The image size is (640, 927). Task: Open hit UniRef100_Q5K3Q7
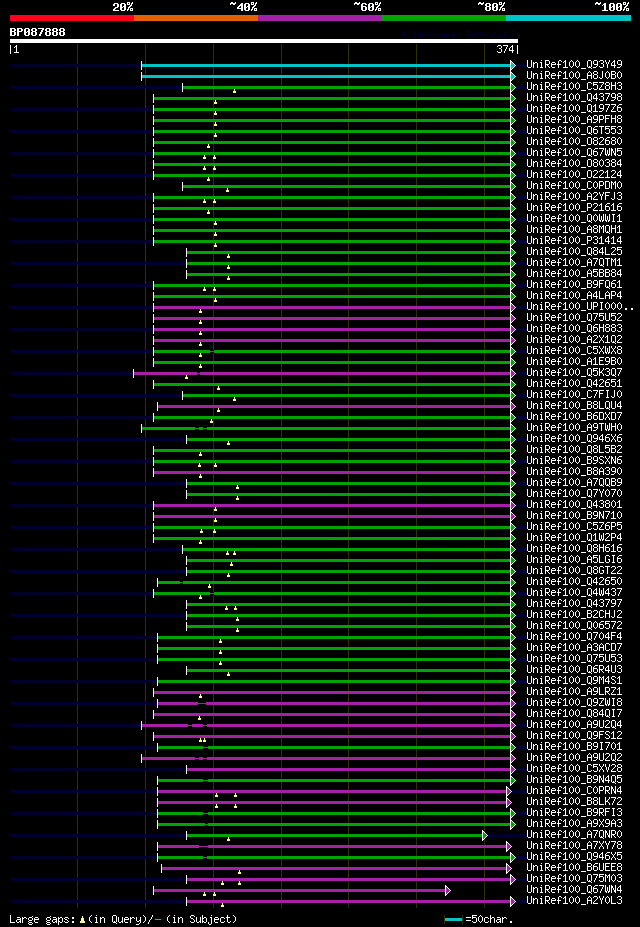tap(574, 372)
